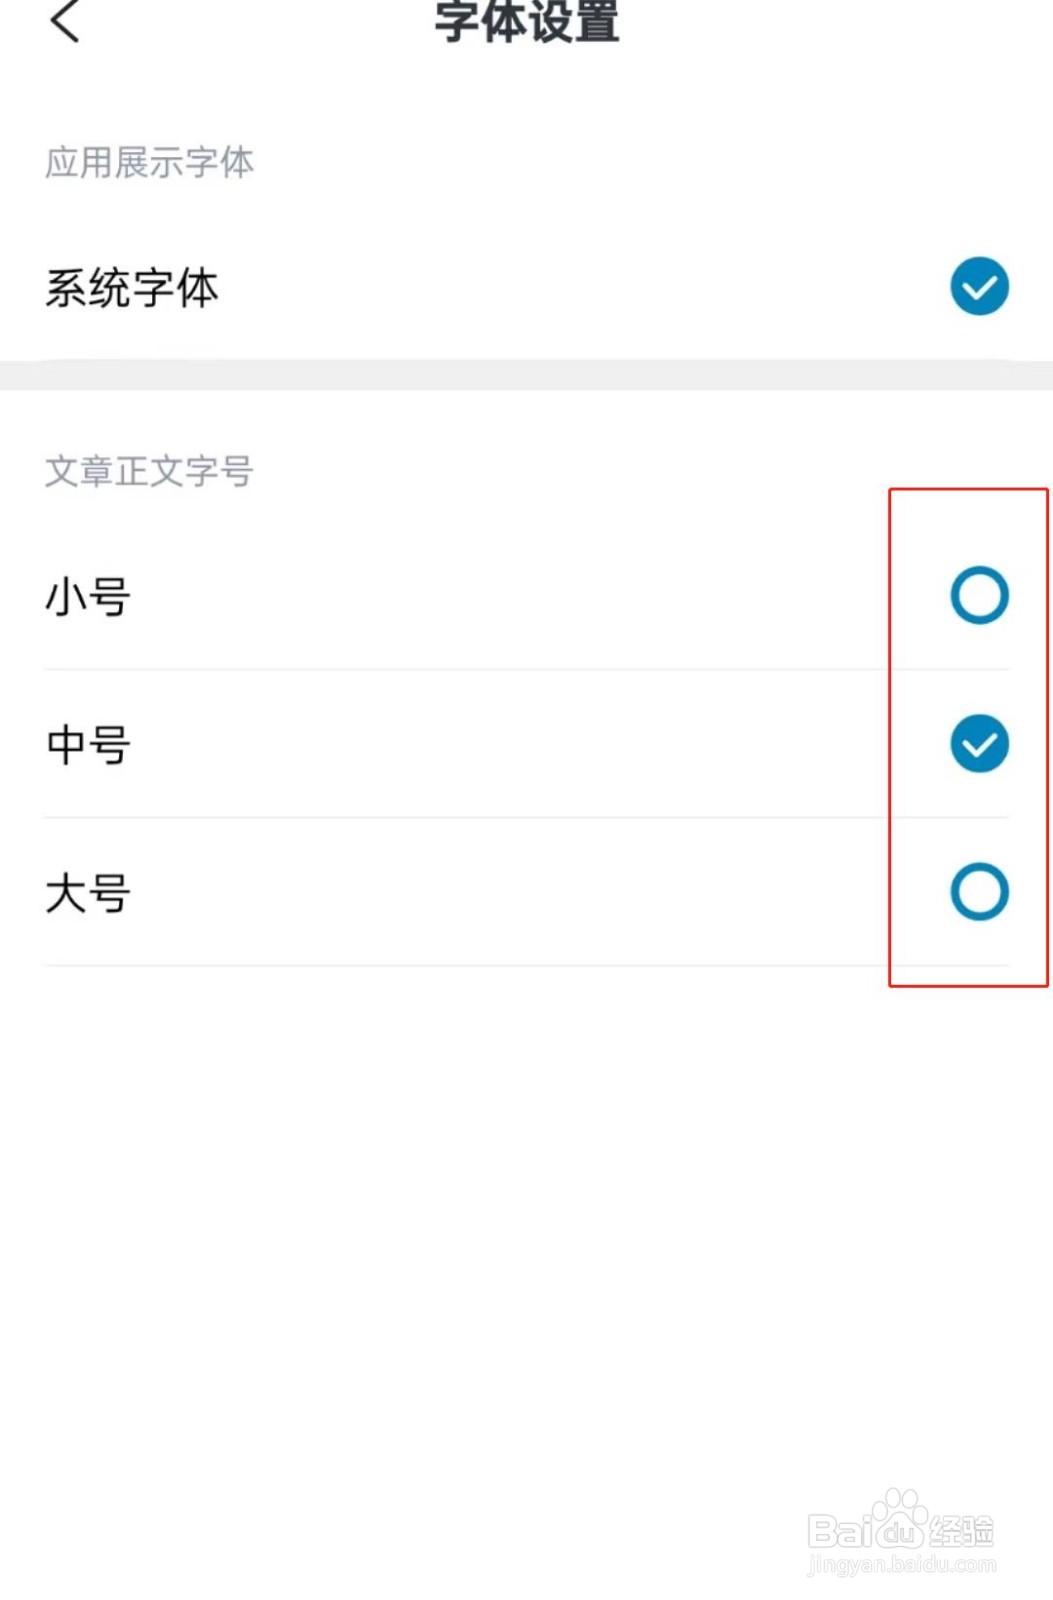Select the 小号 radio button

(x=979, y=595)
